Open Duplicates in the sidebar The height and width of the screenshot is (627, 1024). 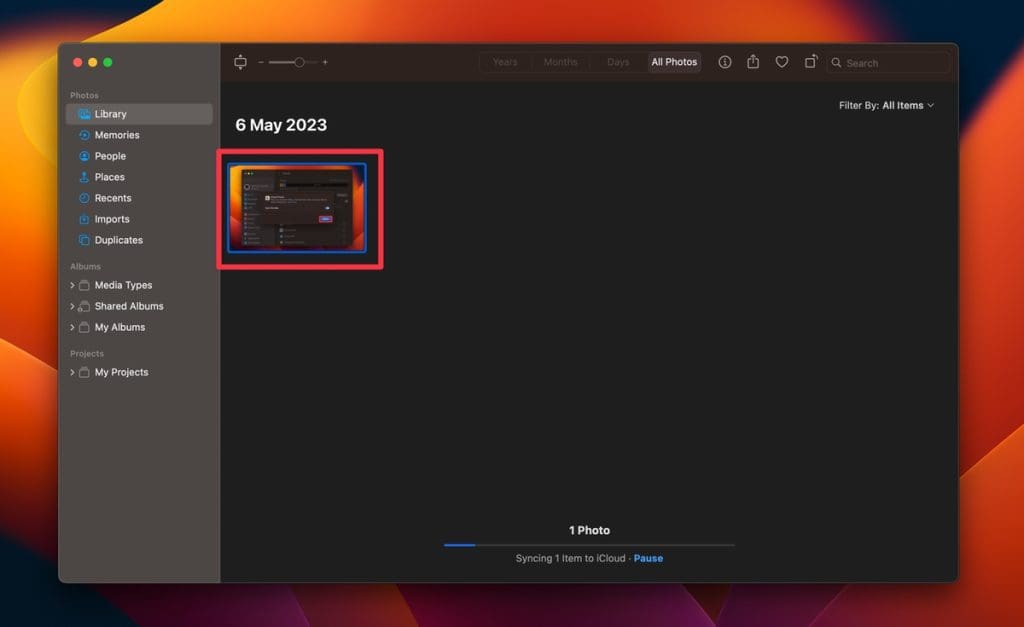click(139, 240)
